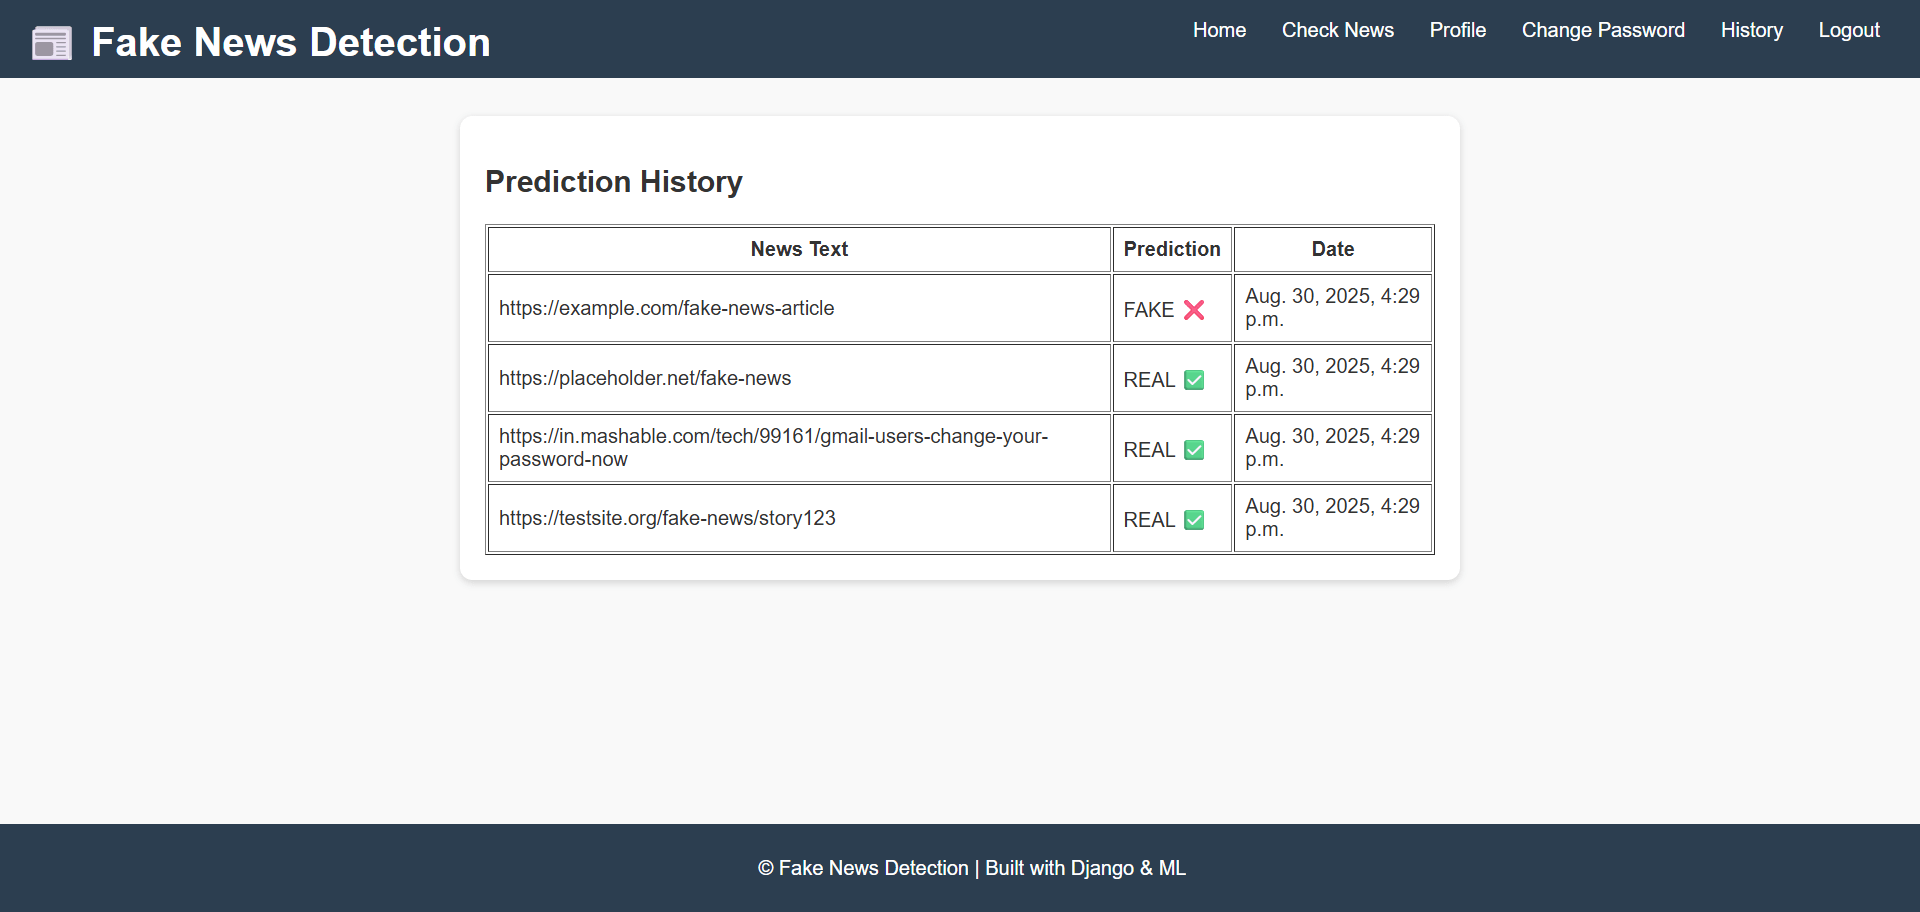Open the Profile page
The width and height of the screenshot is (1920, 912).
point(1458,30)
